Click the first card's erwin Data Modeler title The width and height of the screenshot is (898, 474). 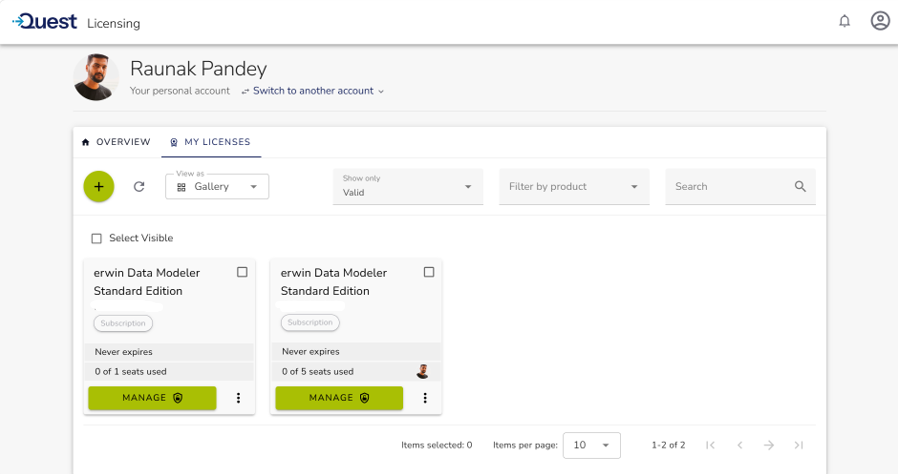pyautogui.click(x=147, y=282)
